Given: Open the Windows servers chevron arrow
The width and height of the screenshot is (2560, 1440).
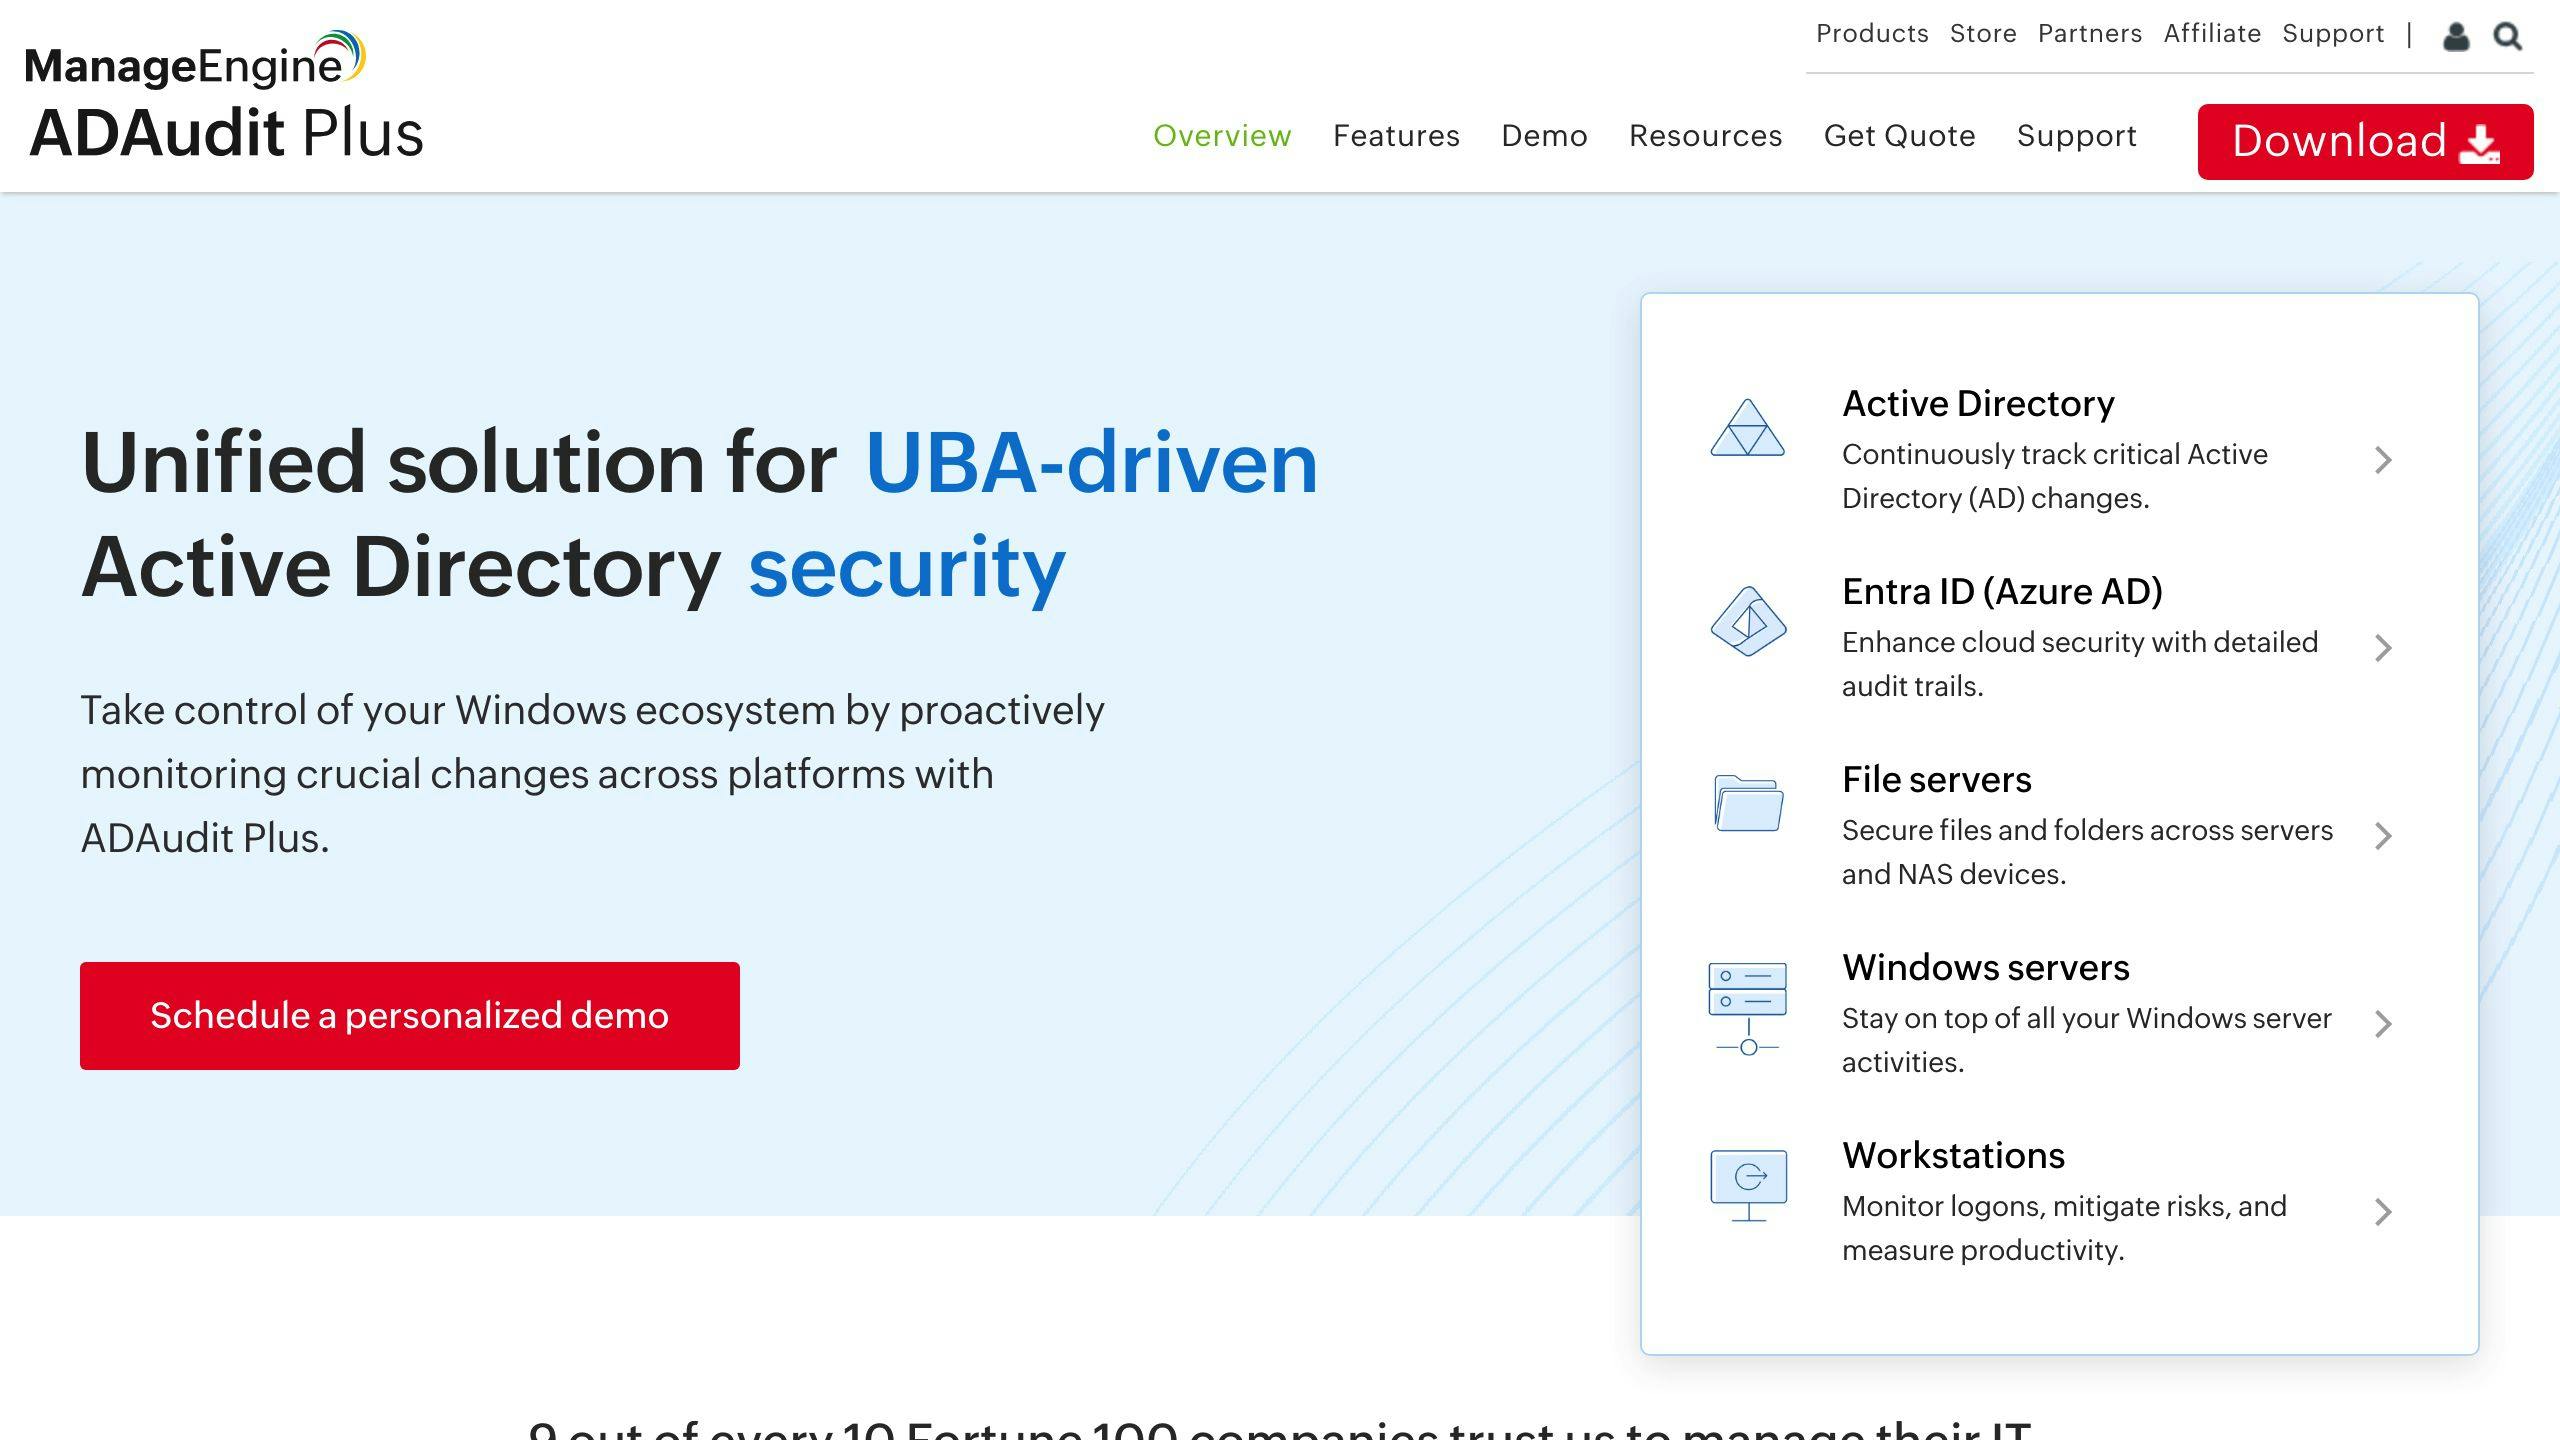Looking at the screenshot, I should tap(2383, 1024).
